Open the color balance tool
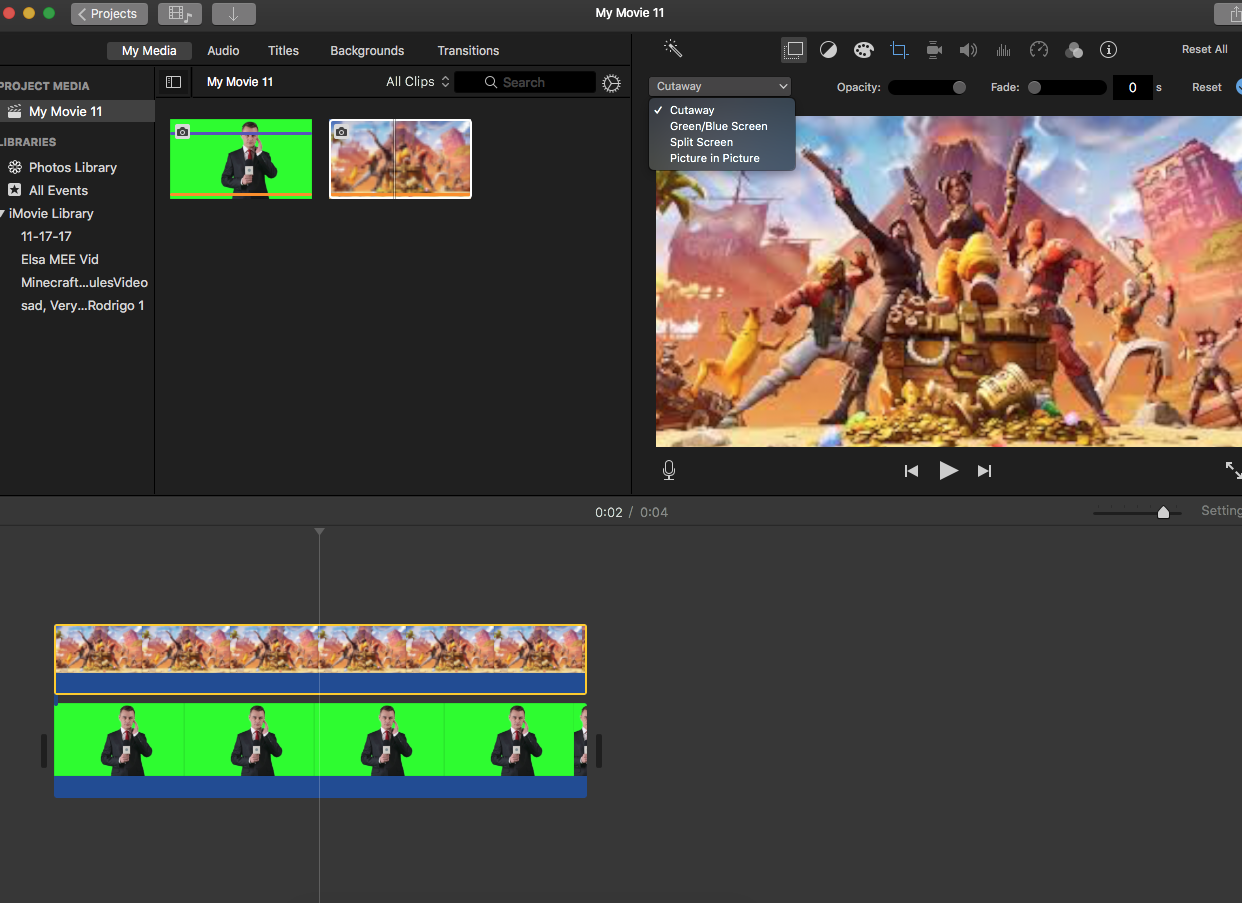 click(x=828, y=50)
